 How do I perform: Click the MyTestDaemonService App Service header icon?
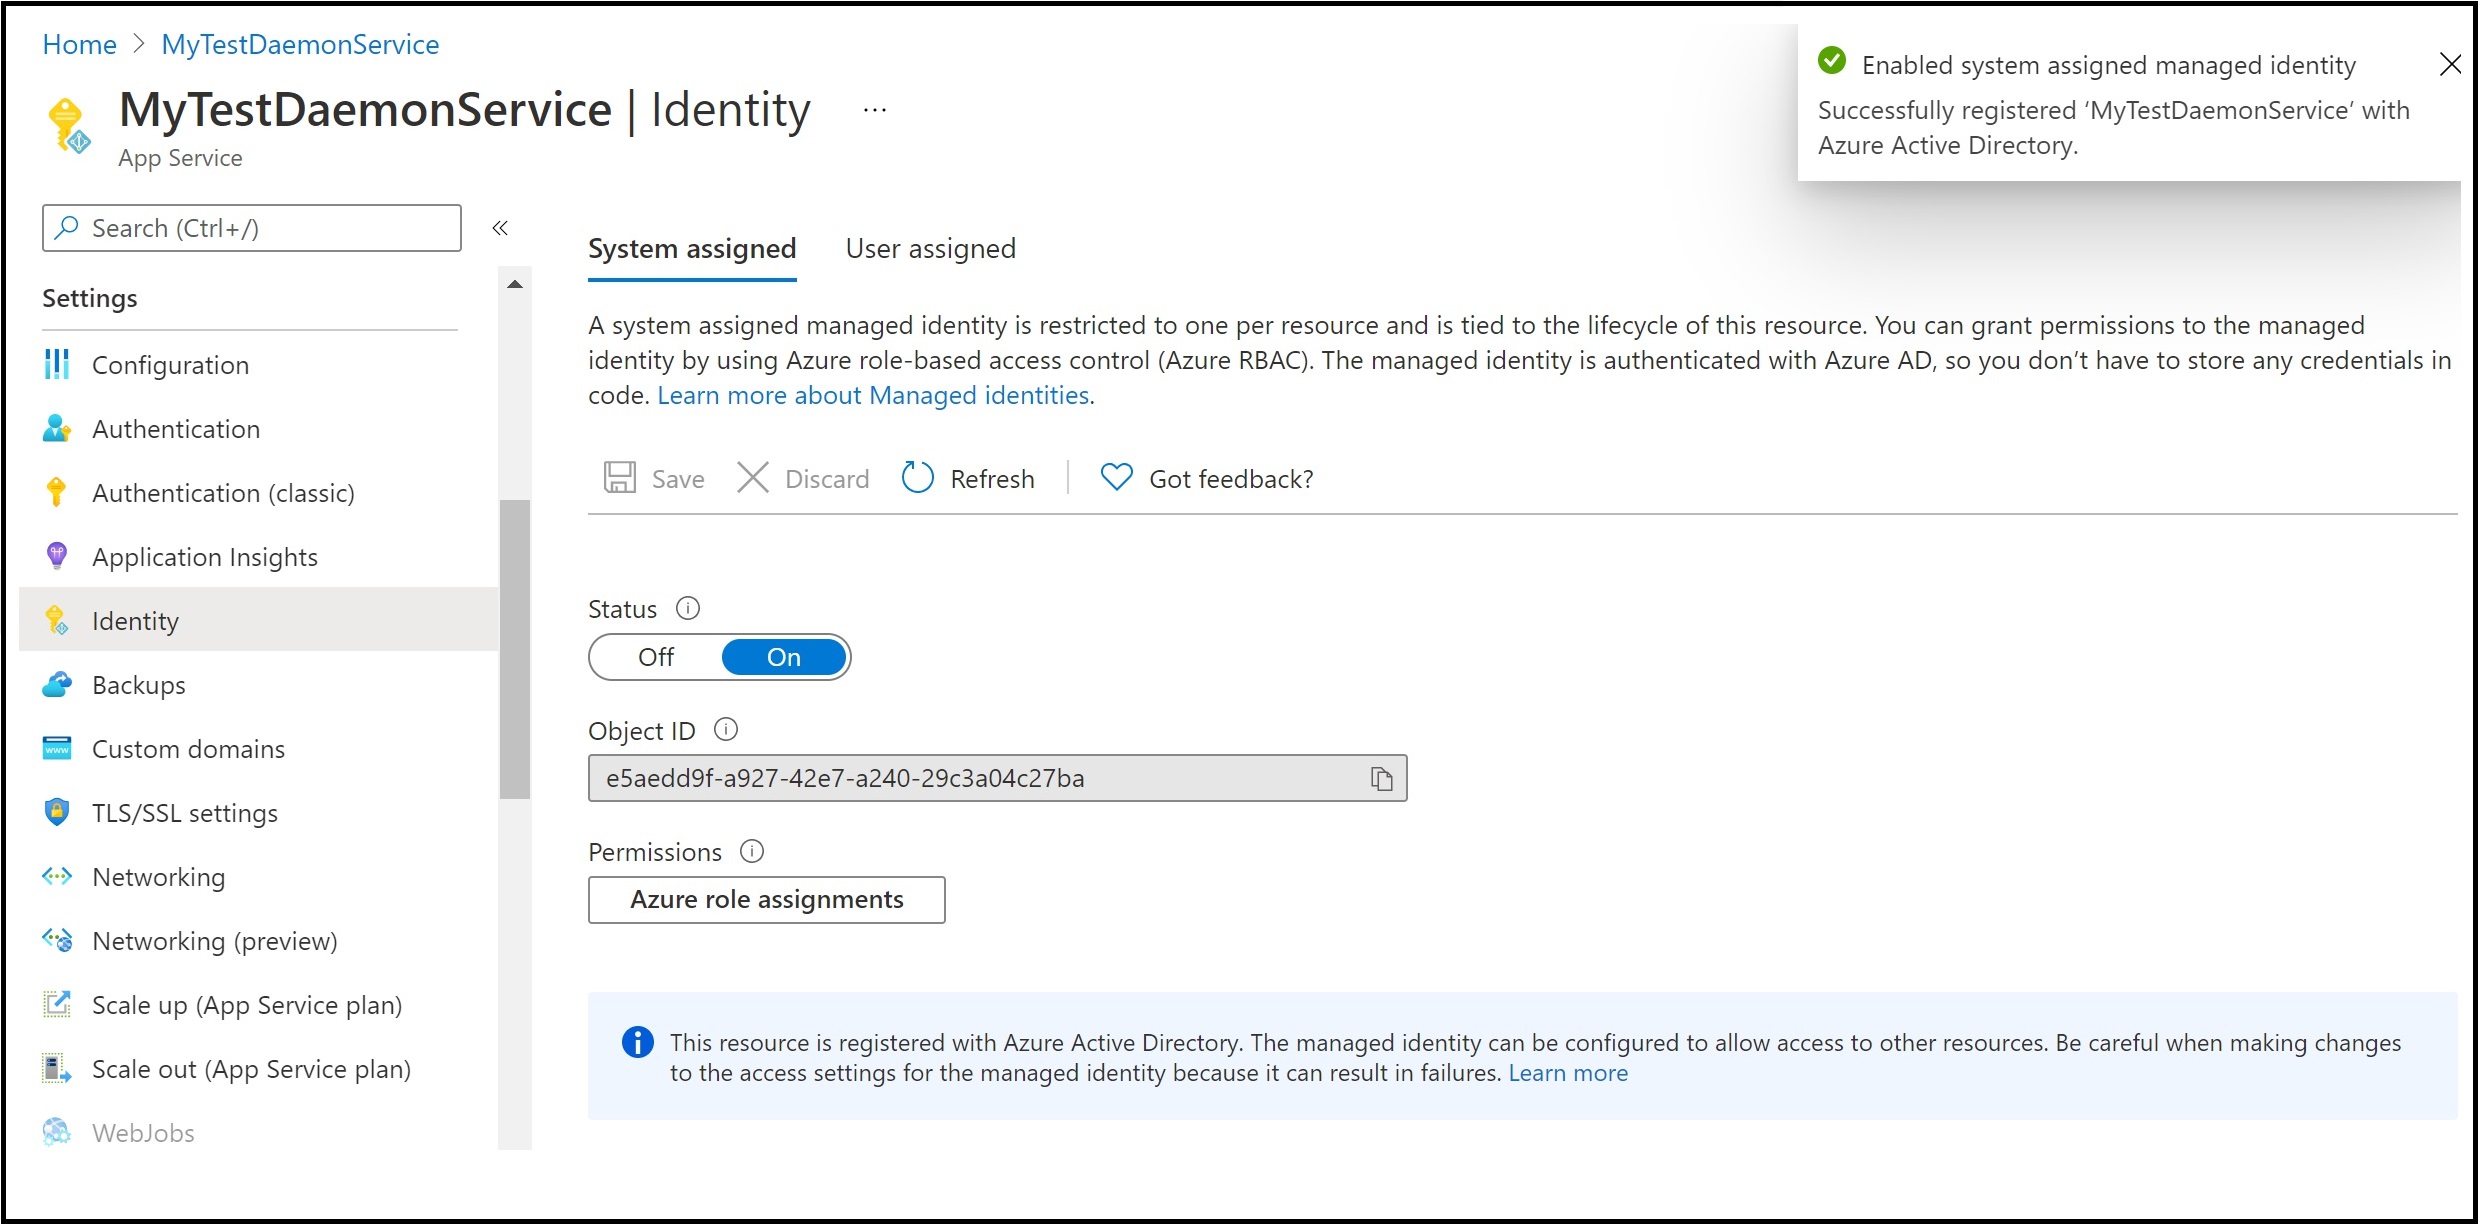68,126
